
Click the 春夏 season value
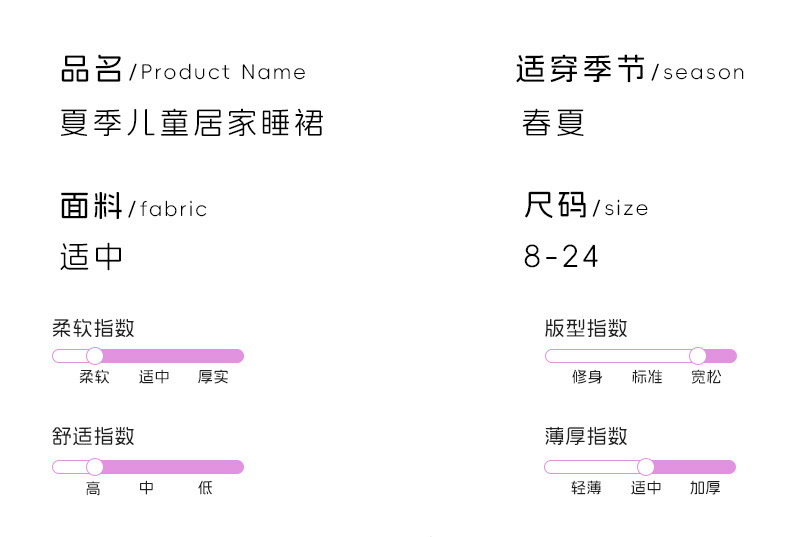tap(553, 124)
